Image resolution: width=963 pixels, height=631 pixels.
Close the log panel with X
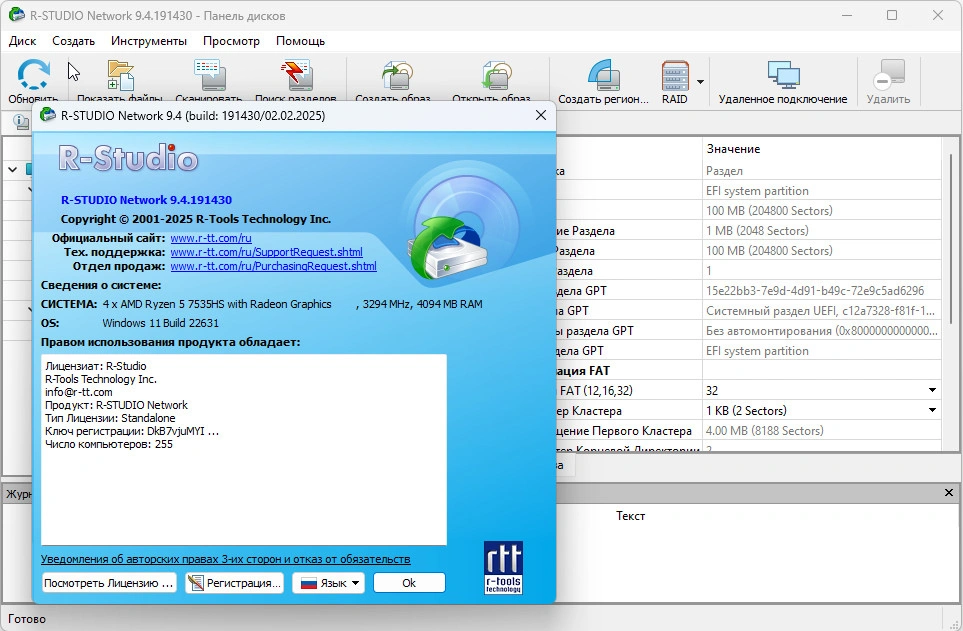point(948,493)
